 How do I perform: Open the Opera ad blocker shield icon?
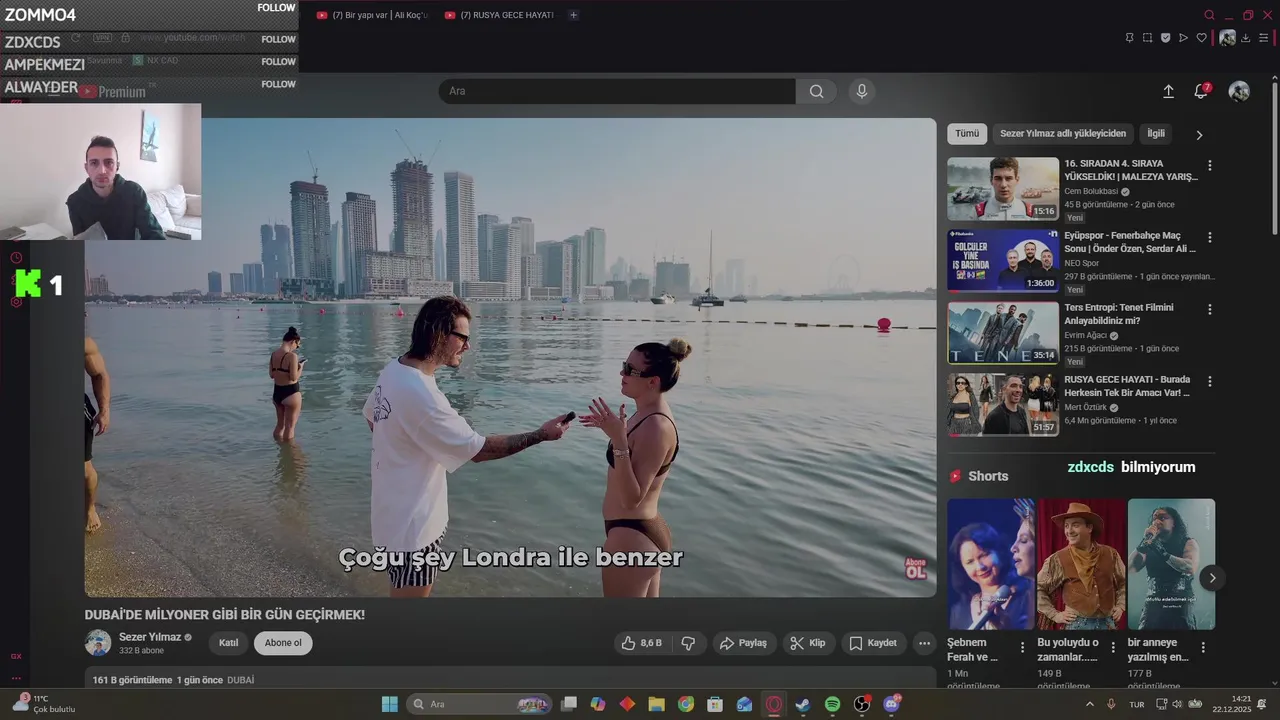coord(1165,38)
